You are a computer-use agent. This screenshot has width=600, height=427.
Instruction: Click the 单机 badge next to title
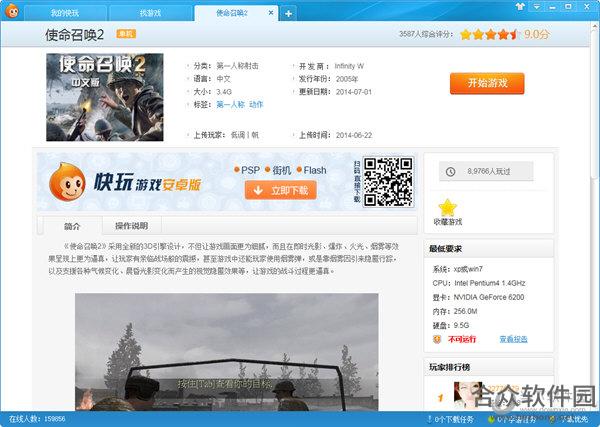coord(126,34)
